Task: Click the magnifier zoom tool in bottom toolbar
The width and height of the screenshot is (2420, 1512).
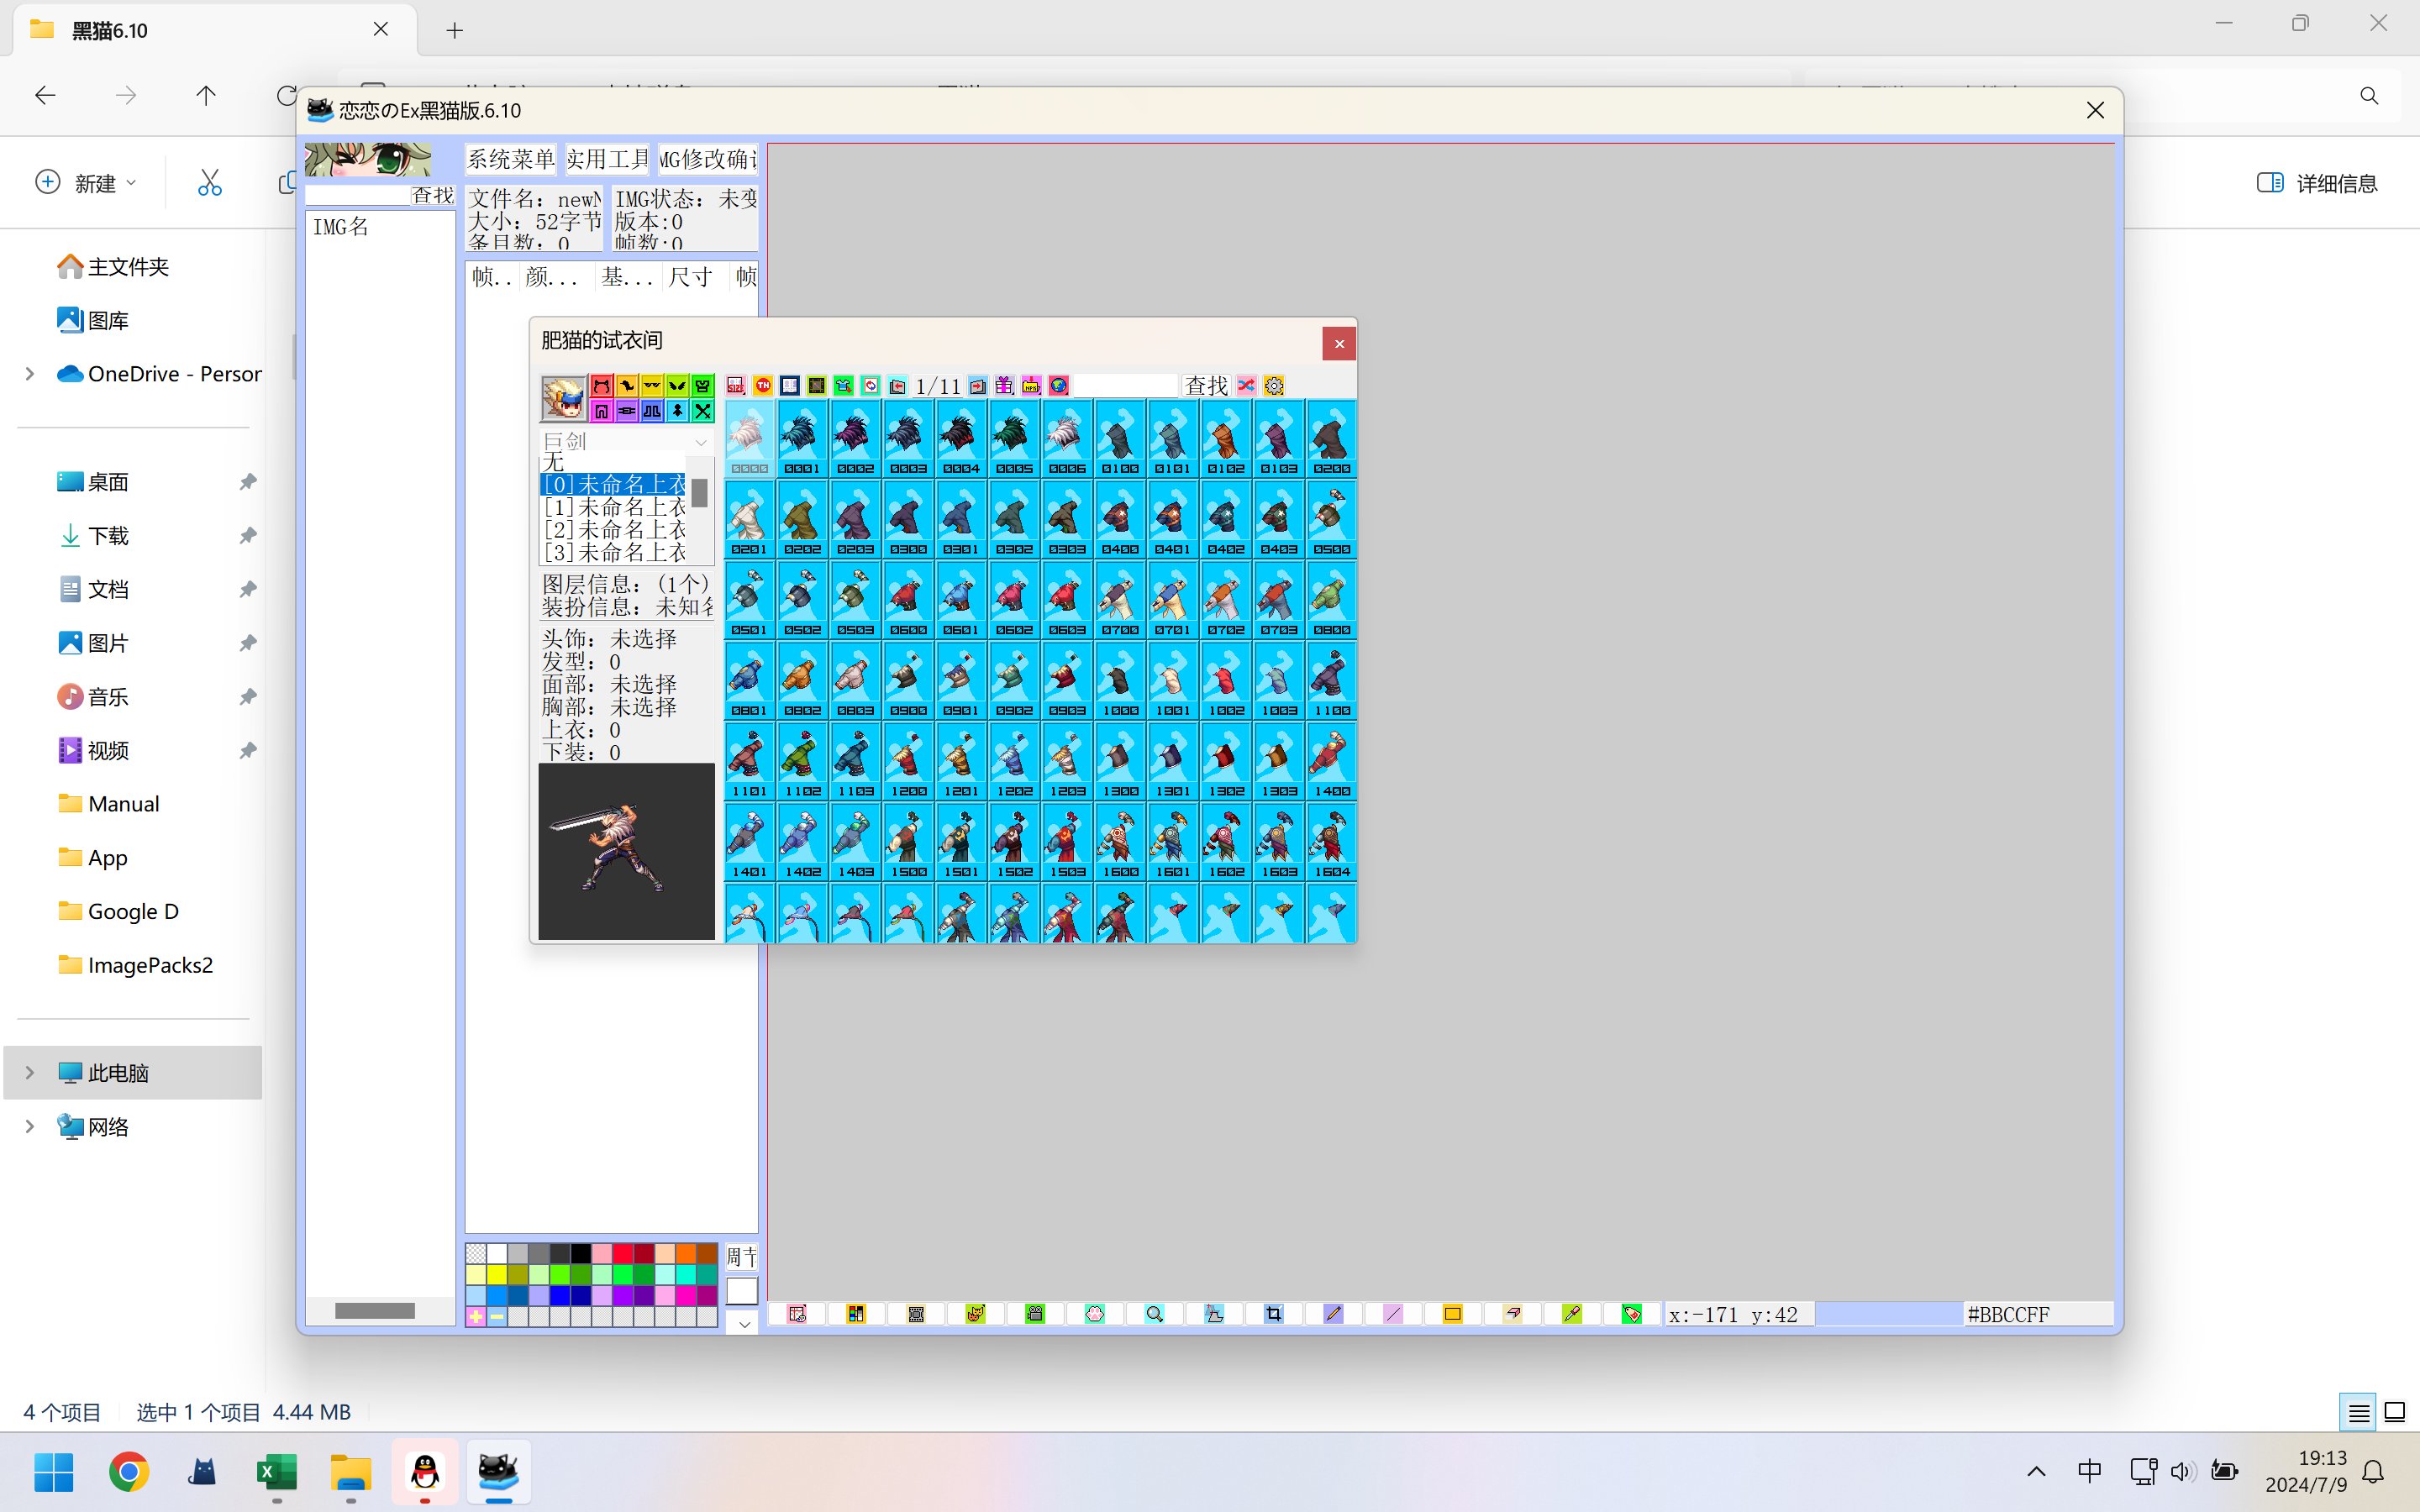Action: pos(1155,1314)
